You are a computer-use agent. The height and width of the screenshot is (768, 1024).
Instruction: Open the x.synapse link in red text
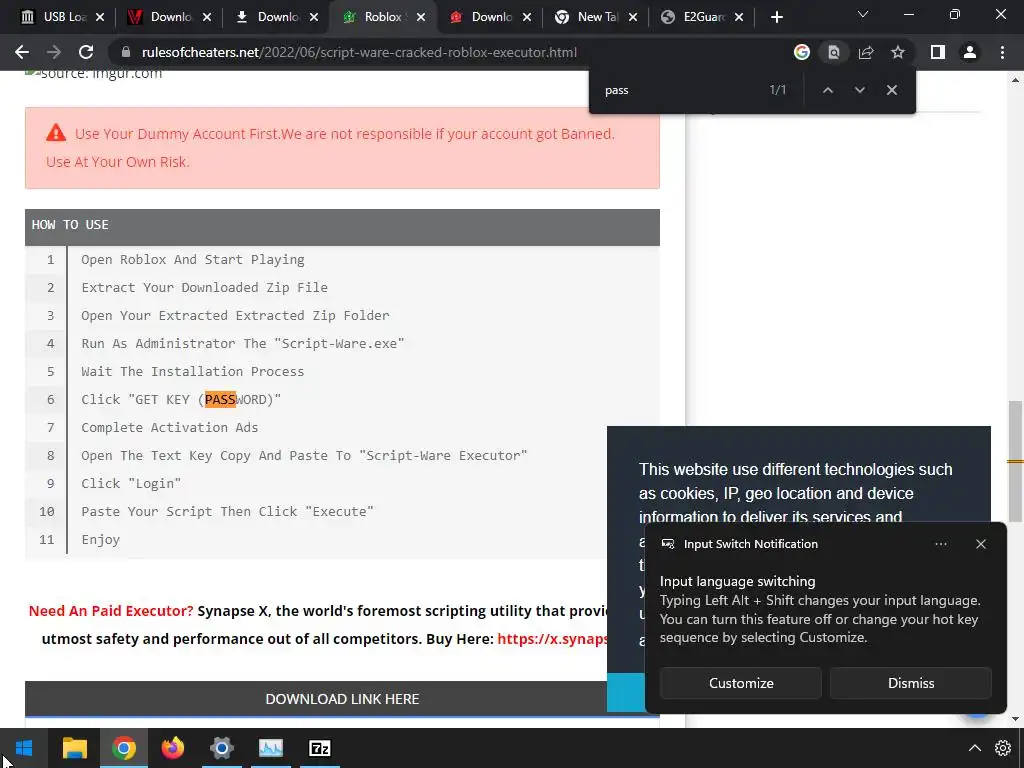coord(552,639)
